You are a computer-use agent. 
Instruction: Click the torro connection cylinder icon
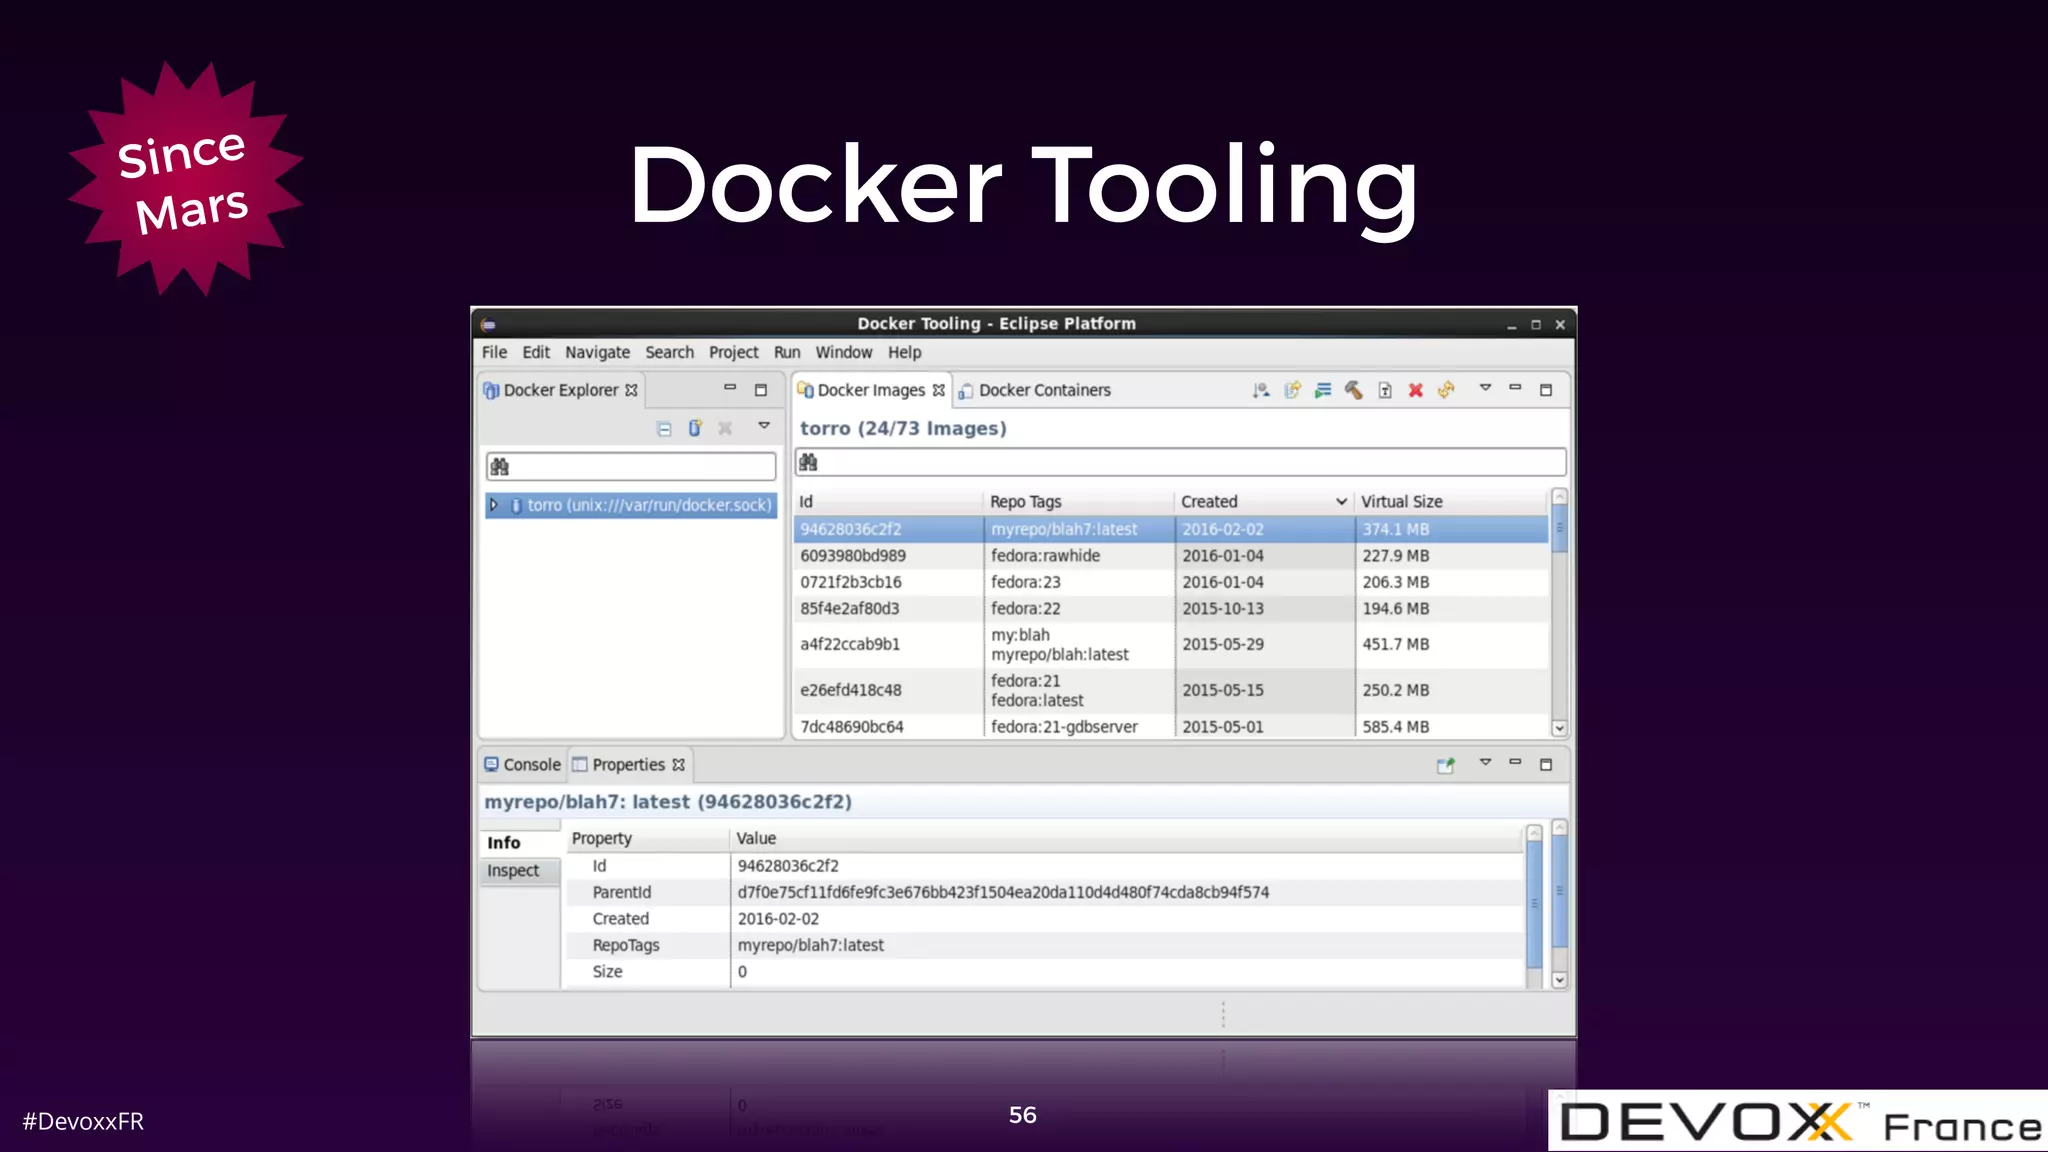tap(516, 506)
